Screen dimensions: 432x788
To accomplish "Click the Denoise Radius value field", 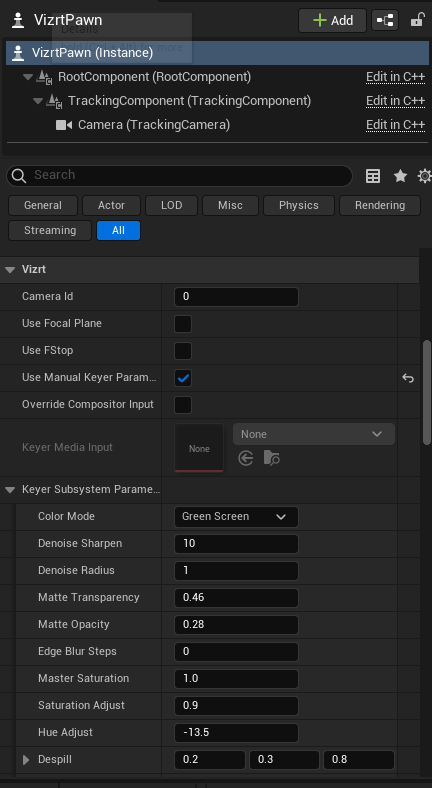I will click(236, 571).
